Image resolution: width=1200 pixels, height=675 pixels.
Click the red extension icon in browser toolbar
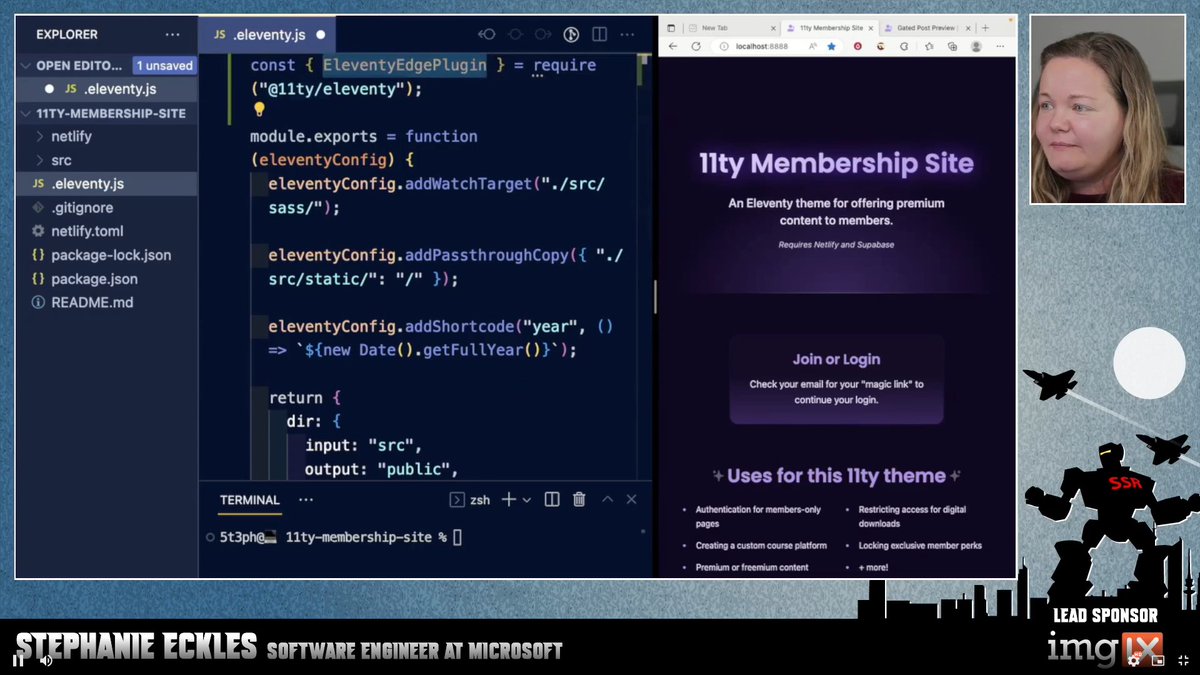tap(857, 46)
